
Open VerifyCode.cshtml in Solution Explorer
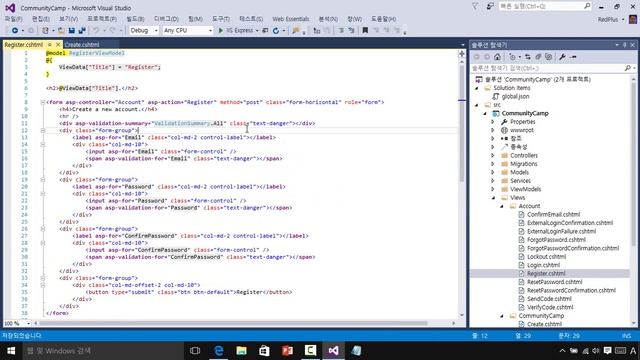[x=550, y=307]
